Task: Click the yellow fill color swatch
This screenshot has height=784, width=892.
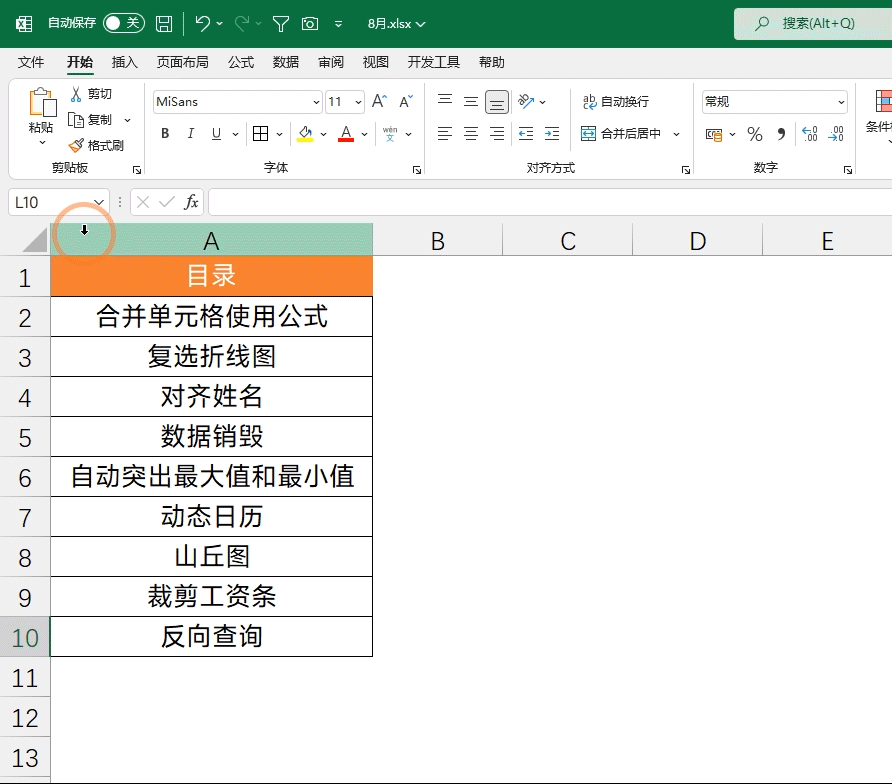Action: (305, 134)
